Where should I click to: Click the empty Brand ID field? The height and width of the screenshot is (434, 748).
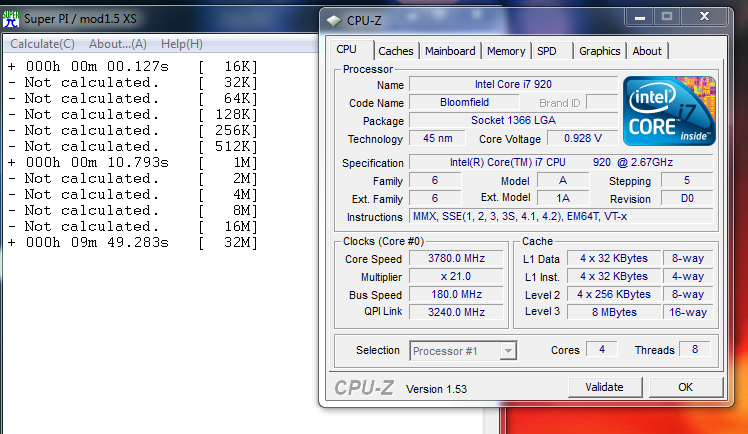(x=602, y=103)
